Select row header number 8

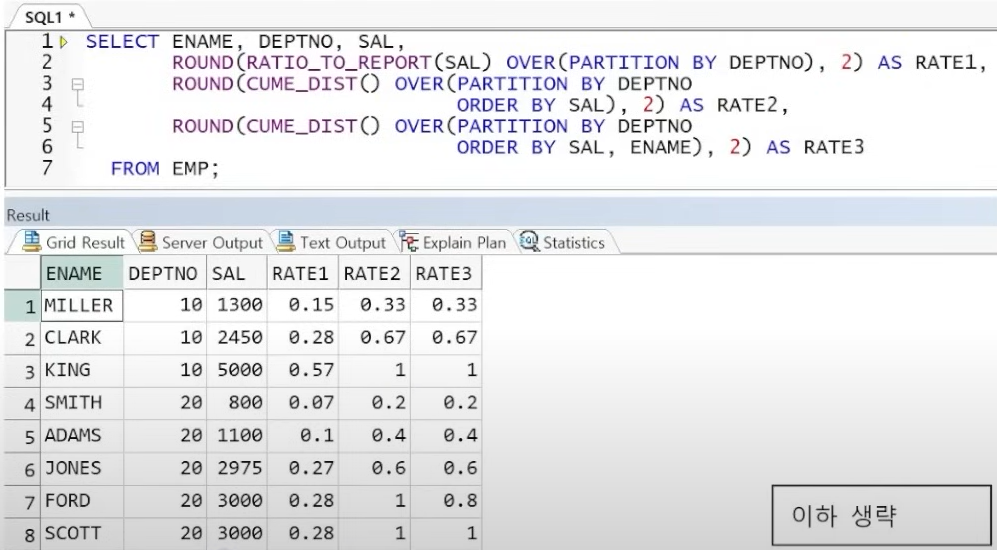click(x=23, y=534)
